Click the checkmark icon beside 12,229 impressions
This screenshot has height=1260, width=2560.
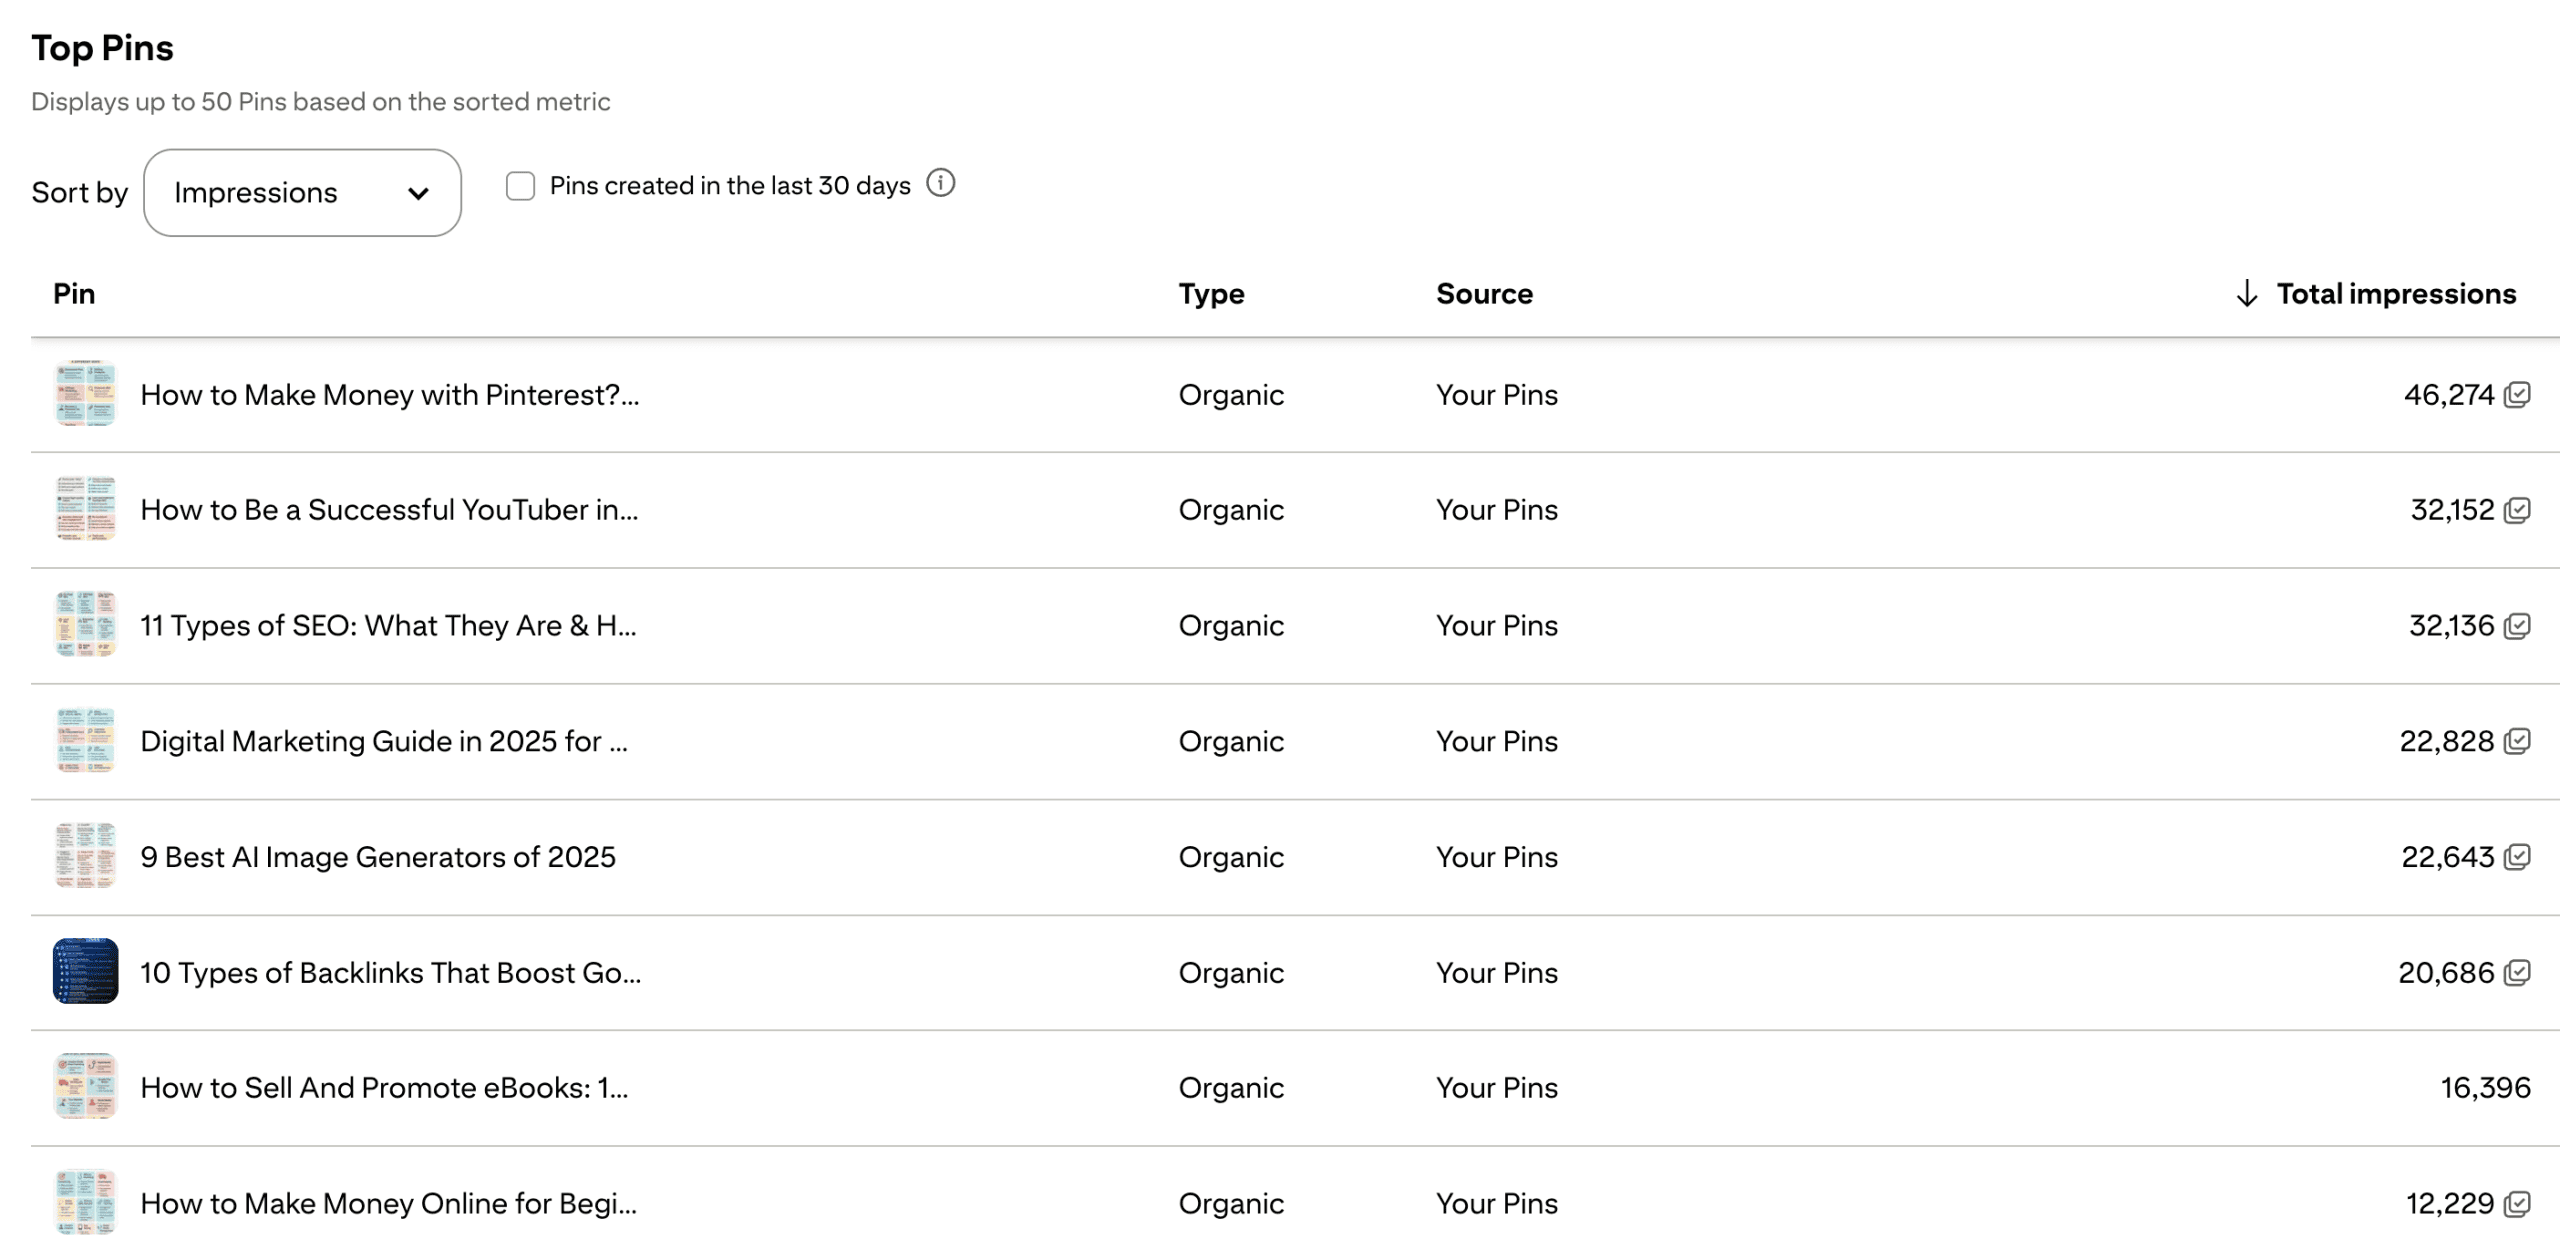2517,1203
